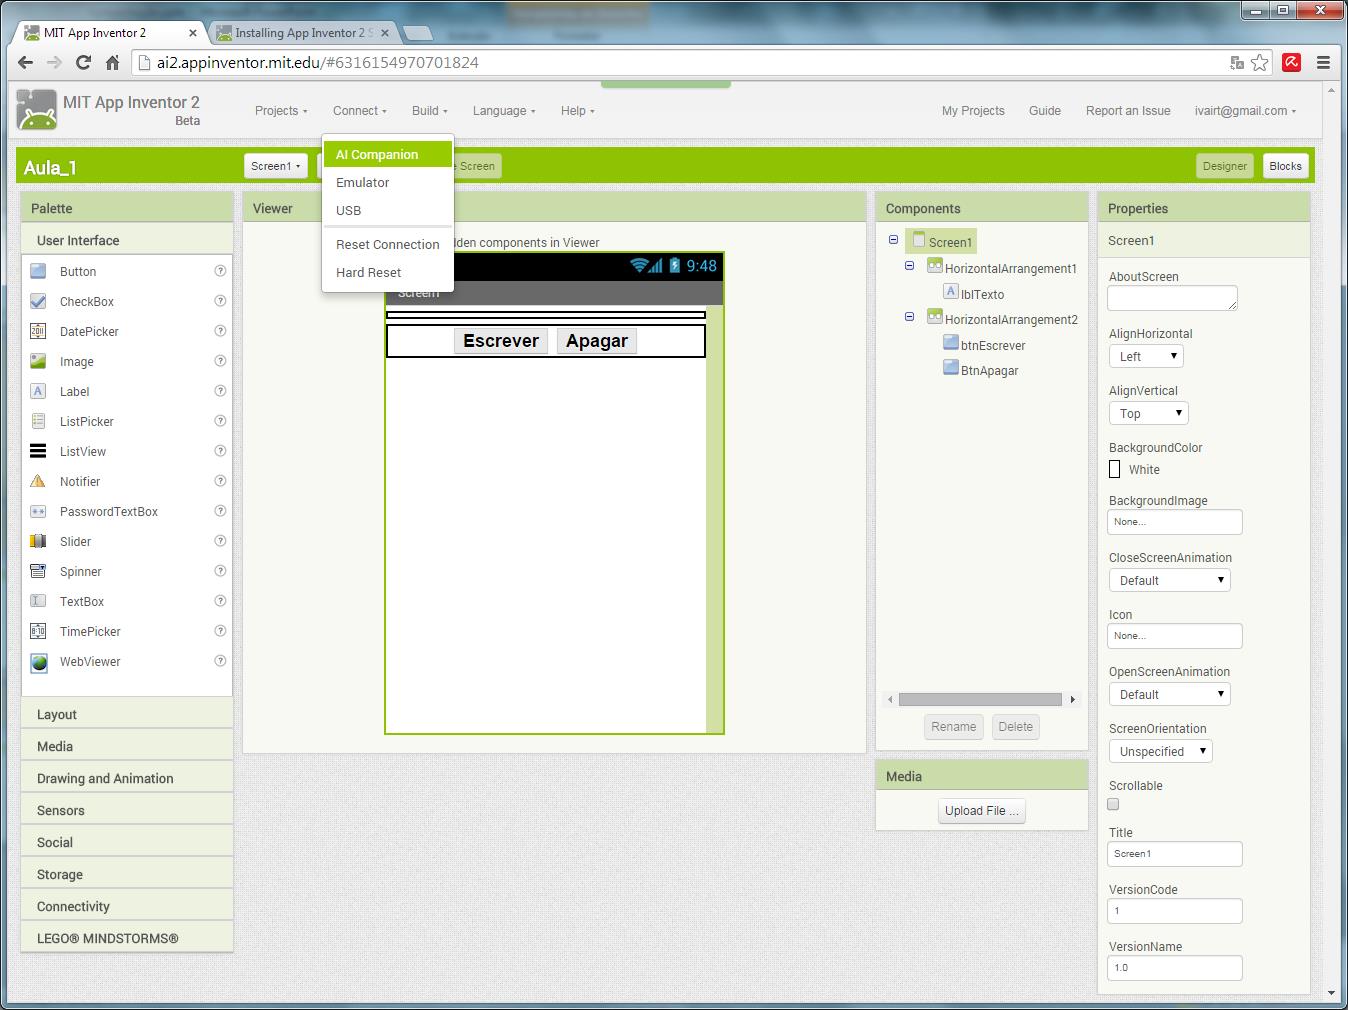Select the Notifier warning icon

tap(38, 481)
